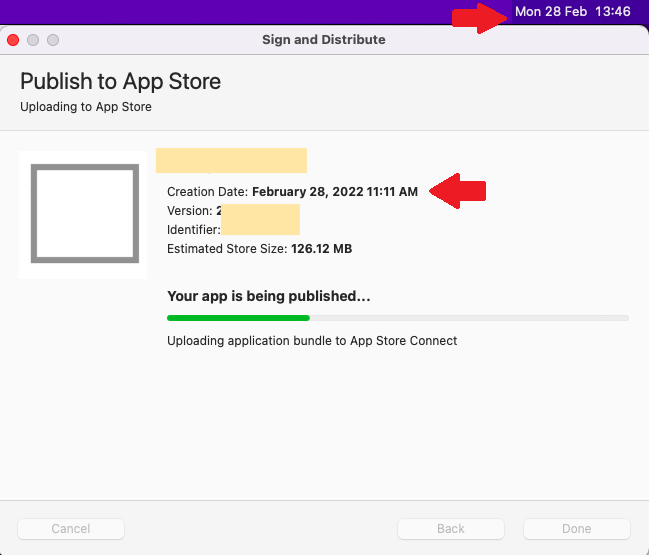Click the 'Uploading to App Store' subtitle
This screenshot has height=555, width=649.
[86, 106]
